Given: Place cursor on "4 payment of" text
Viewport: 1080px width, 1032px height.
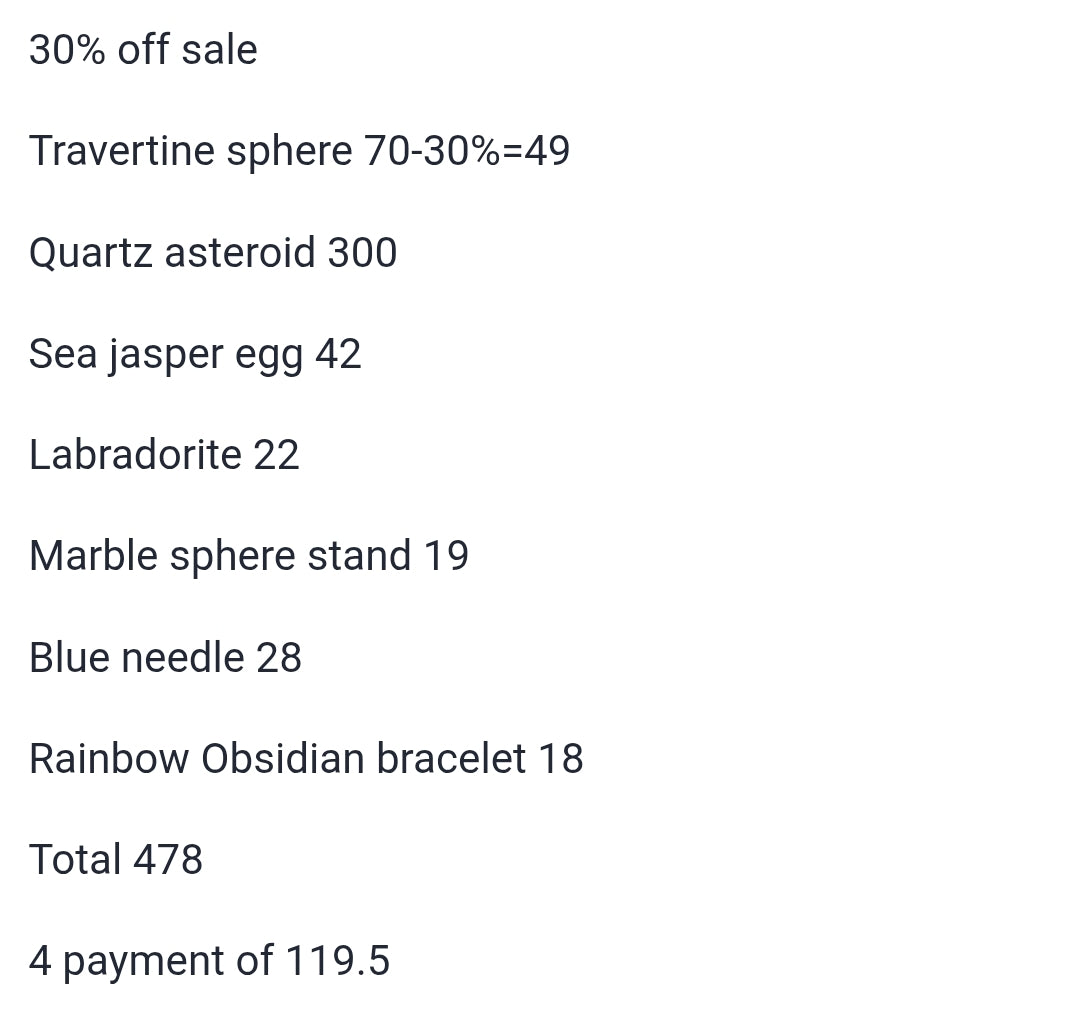Looking at the screenshot, I should point(150,961).
